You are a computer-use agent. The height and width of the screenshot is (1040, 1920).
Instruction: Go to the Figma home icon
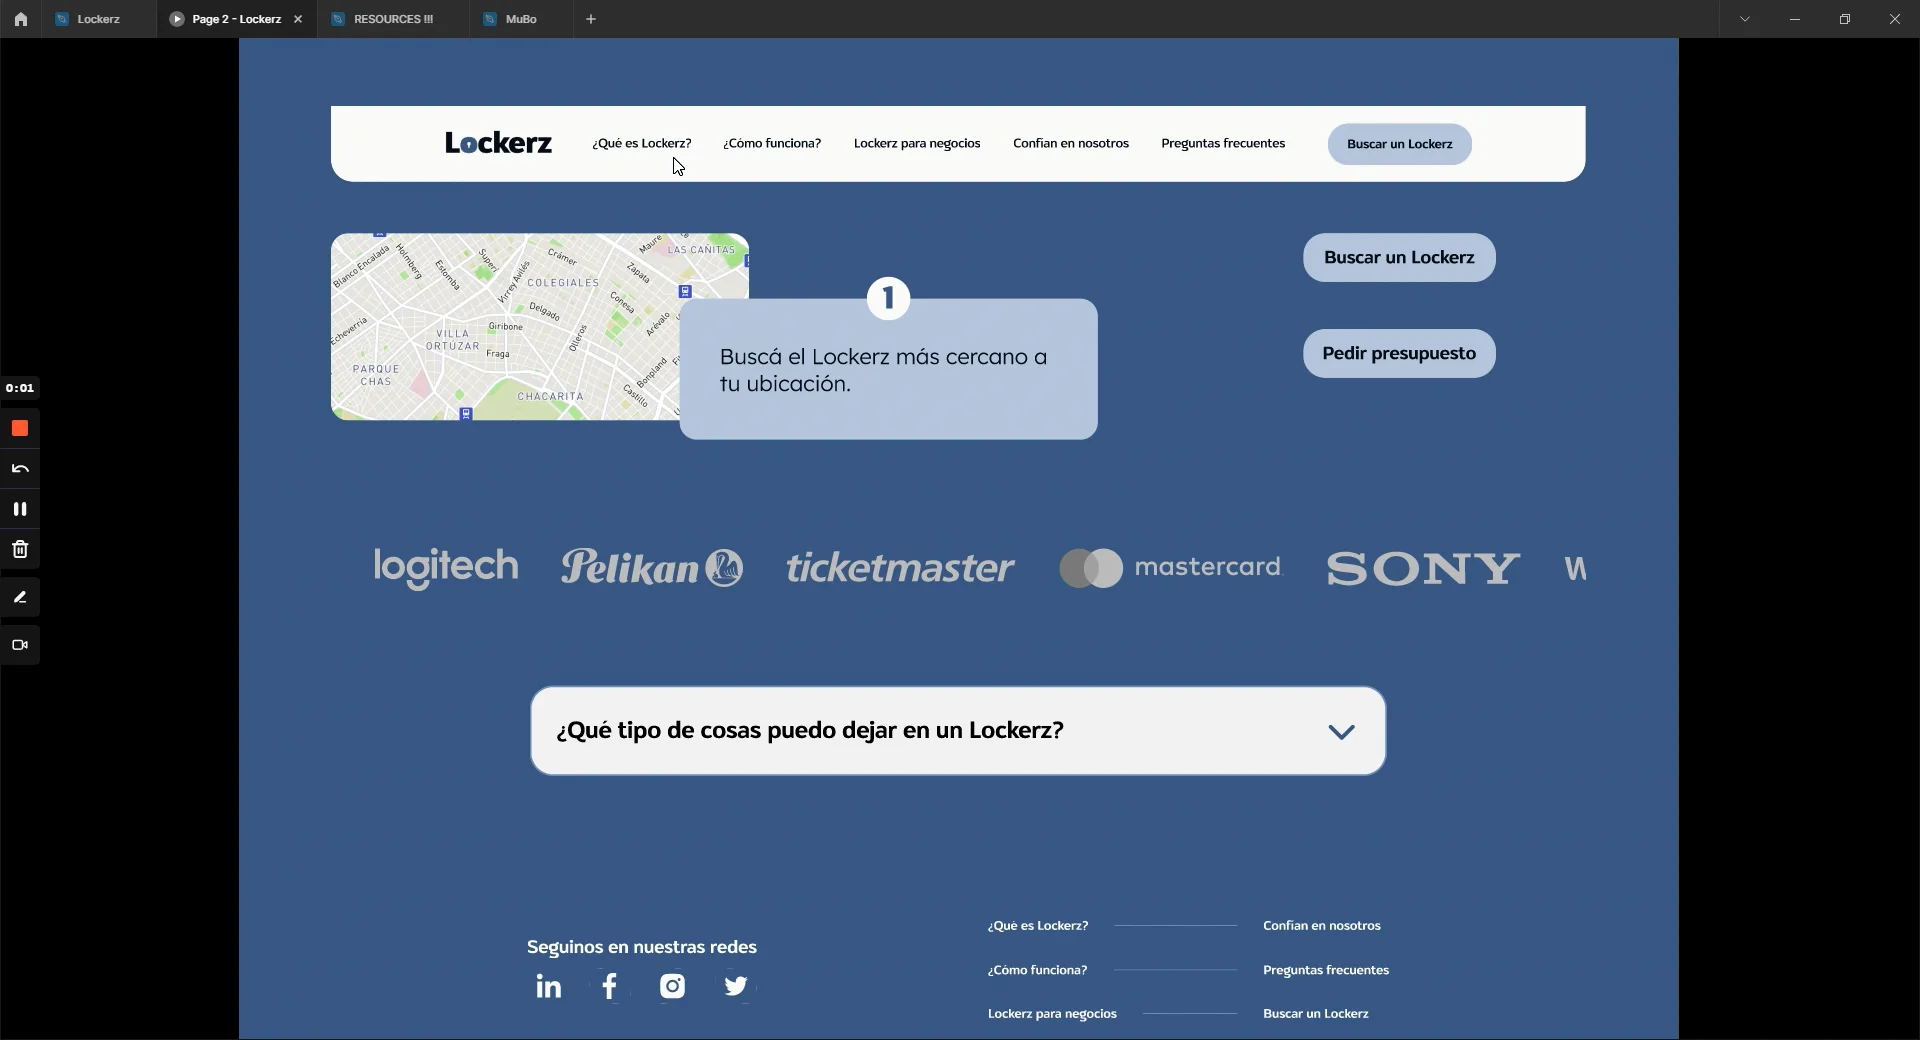tap(20, 19)
